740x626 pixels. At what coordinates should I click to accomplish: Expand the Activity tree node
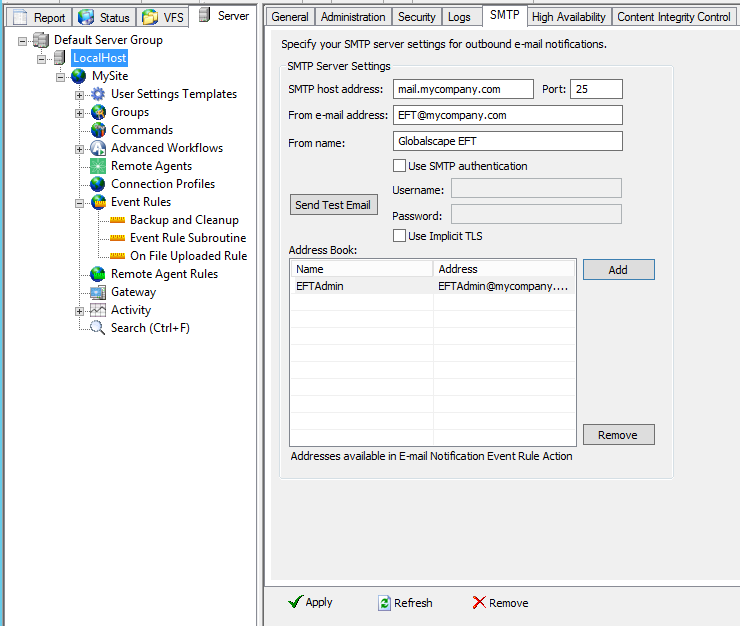point(79,312)
